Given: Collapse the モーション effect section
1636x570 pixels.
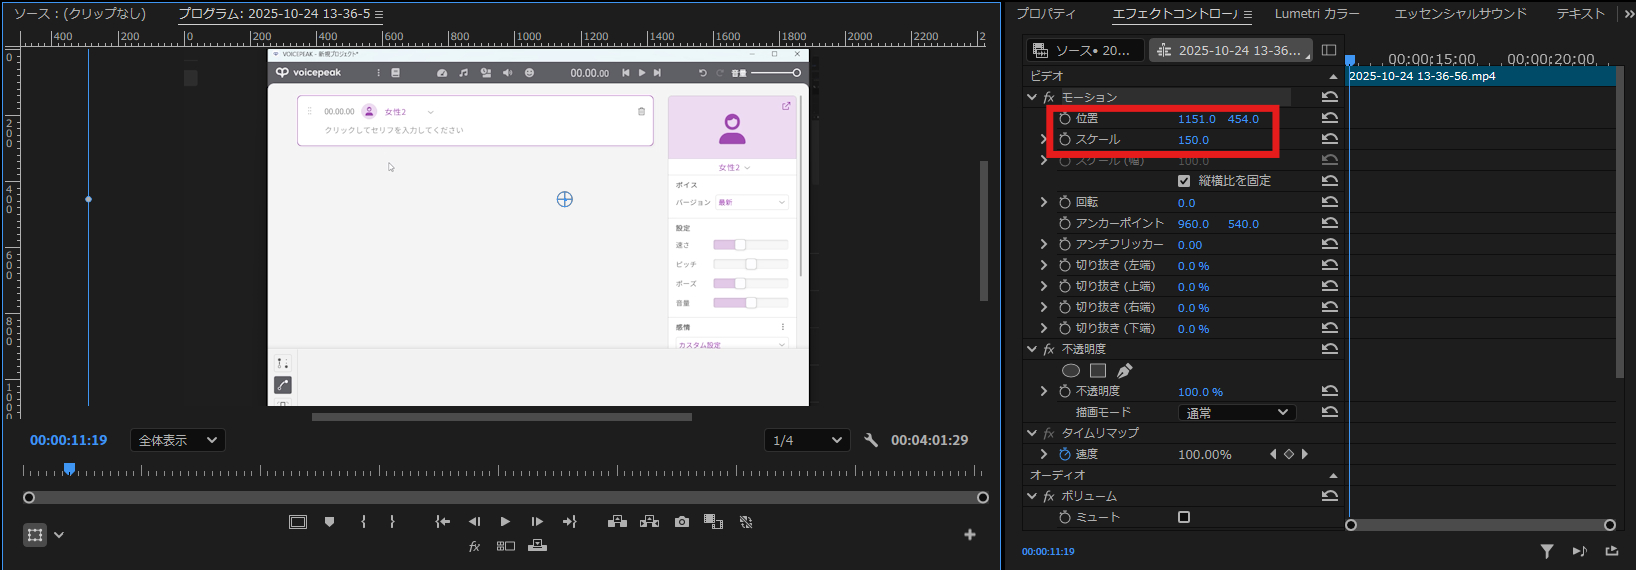Looking at the screenshot, I should pos(1032,97).
